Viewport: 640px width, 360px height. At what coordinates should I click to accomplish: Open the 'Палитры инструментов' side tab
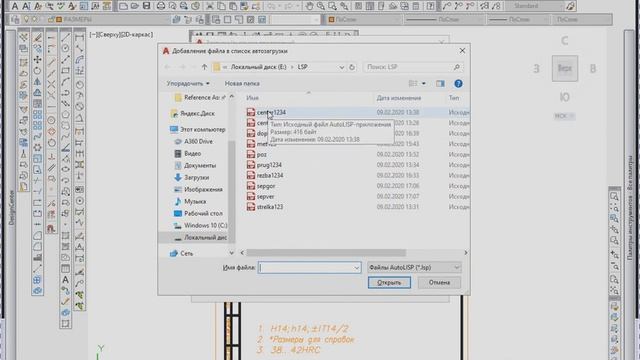pyautogui.click(x=630, y=207)
